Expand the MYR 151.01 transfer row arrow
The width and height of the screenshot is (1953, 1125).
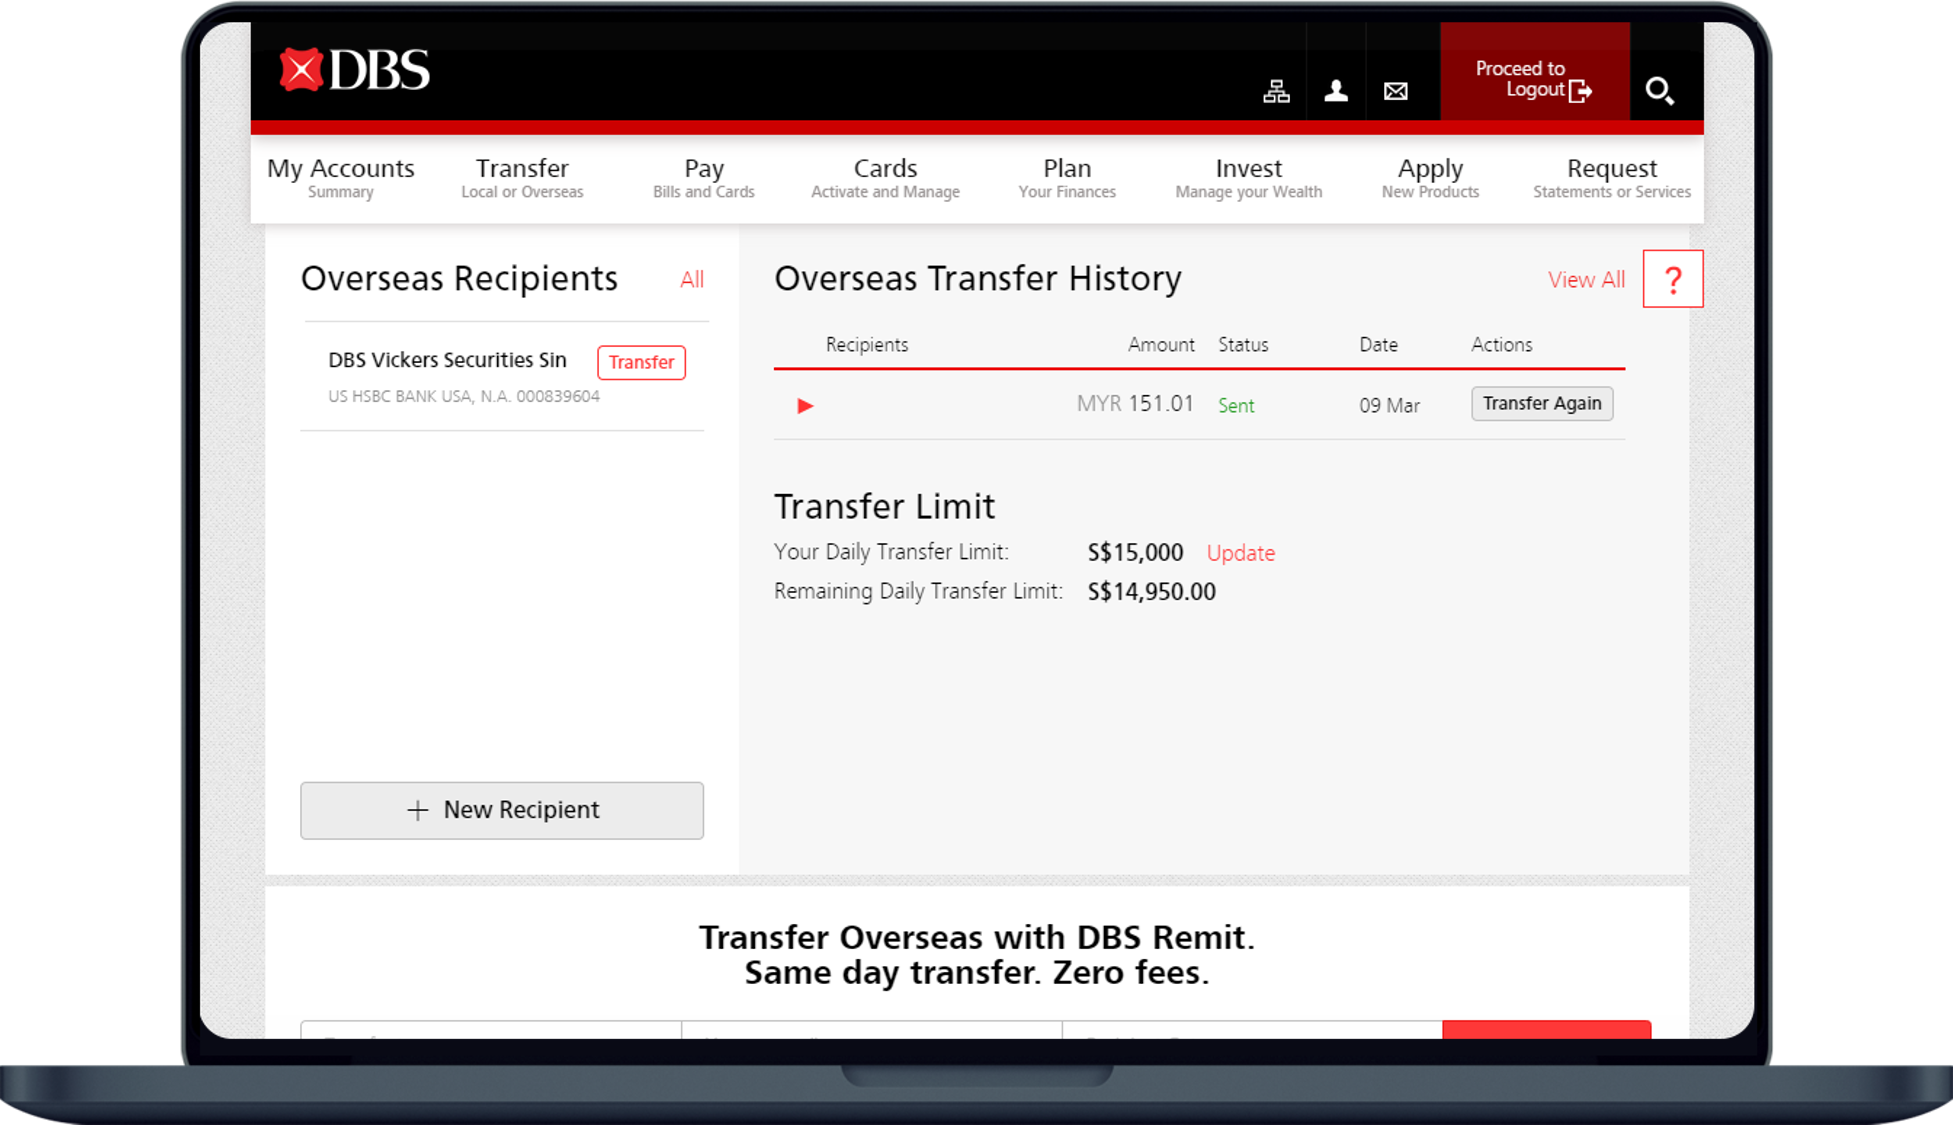(x=805, y=406)
